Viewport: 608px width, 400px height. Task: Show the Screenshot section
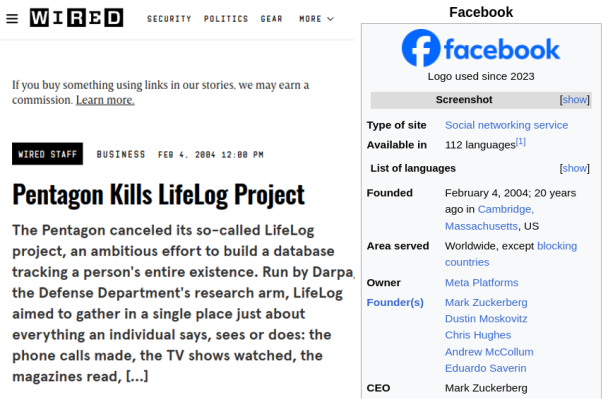tap(575, 100)
